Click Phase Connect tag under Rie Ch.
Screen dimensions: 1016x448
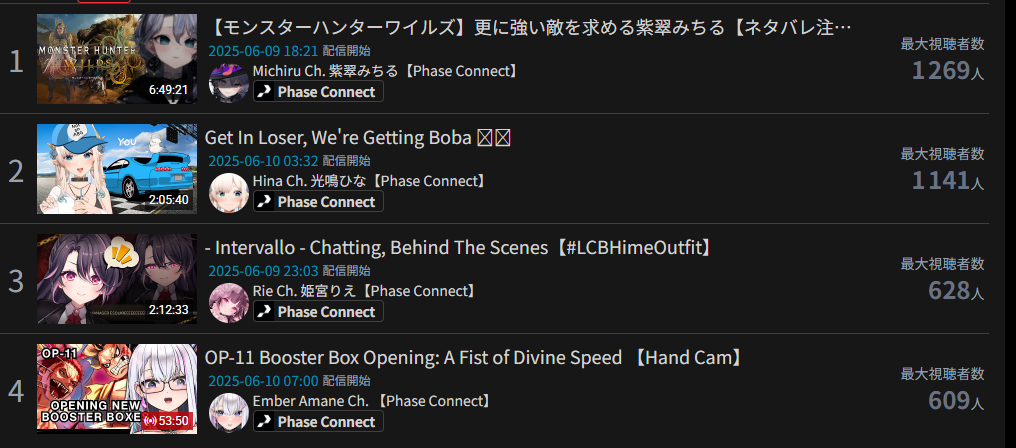point(318,312)
